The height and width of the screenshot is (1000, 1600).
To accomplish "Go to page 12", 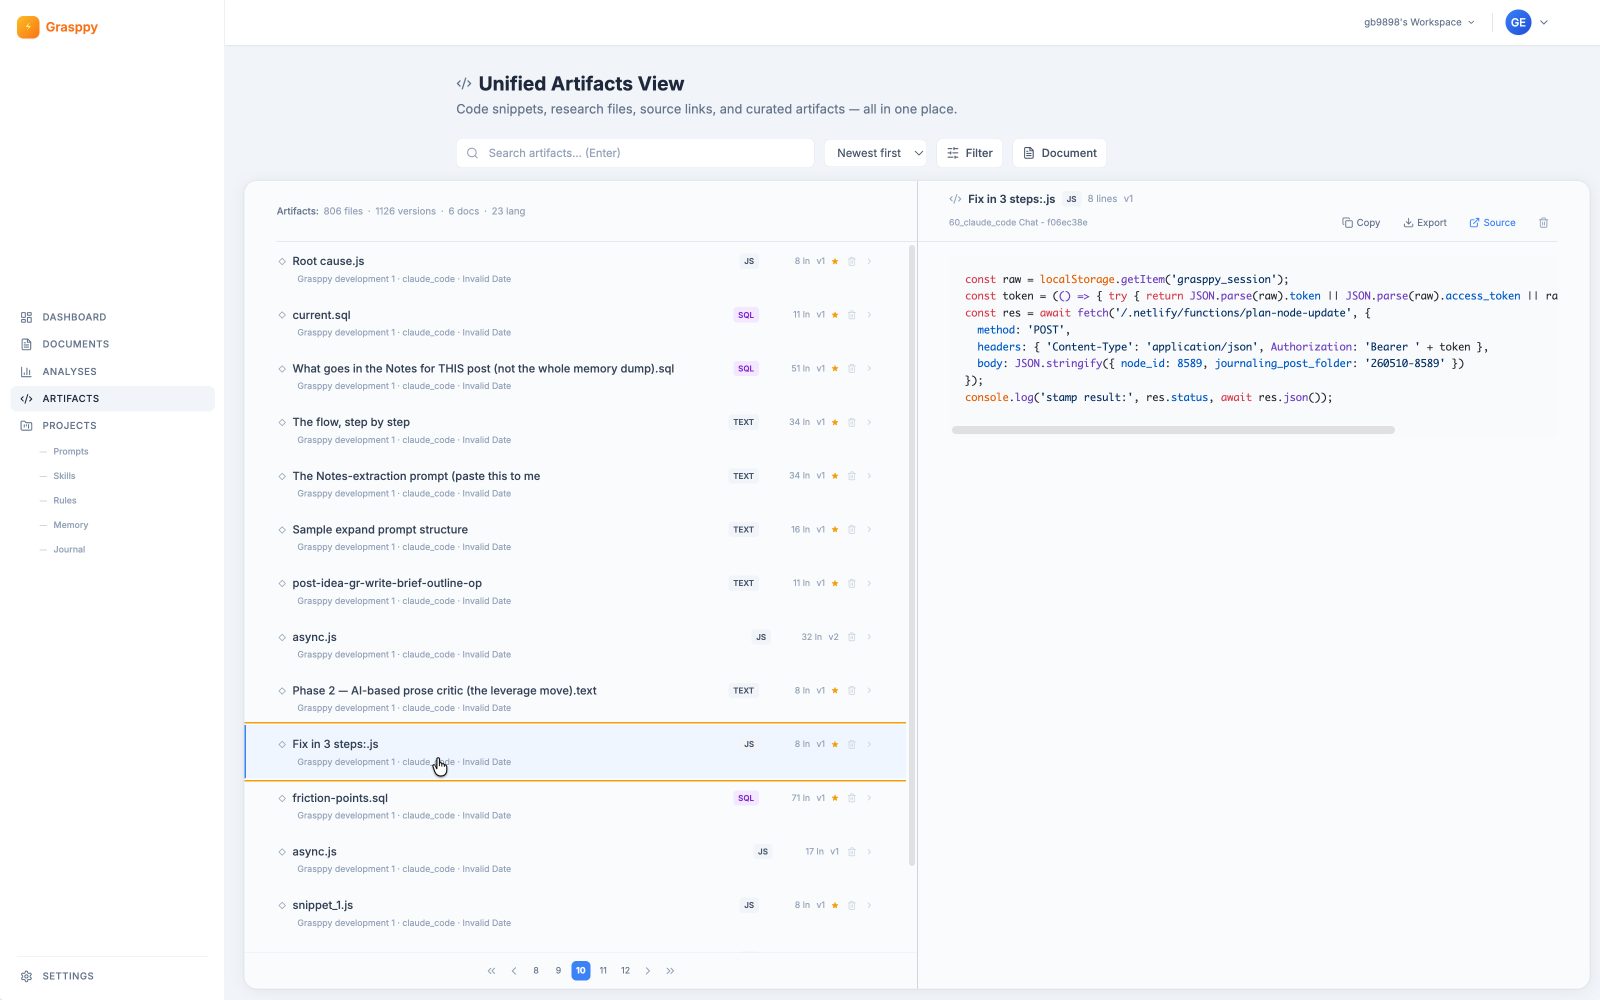I will click(625, 971).
